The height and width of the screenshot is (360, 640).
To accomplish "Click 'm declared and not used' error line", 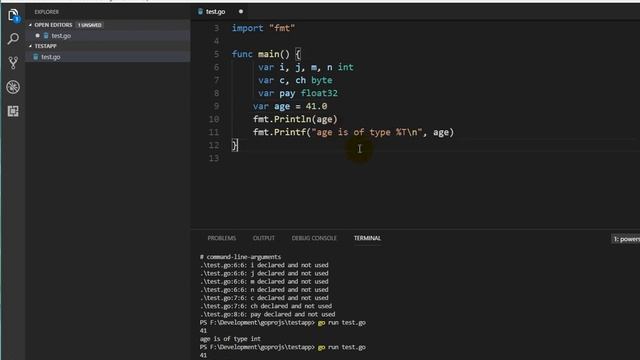I will point(264,281).
